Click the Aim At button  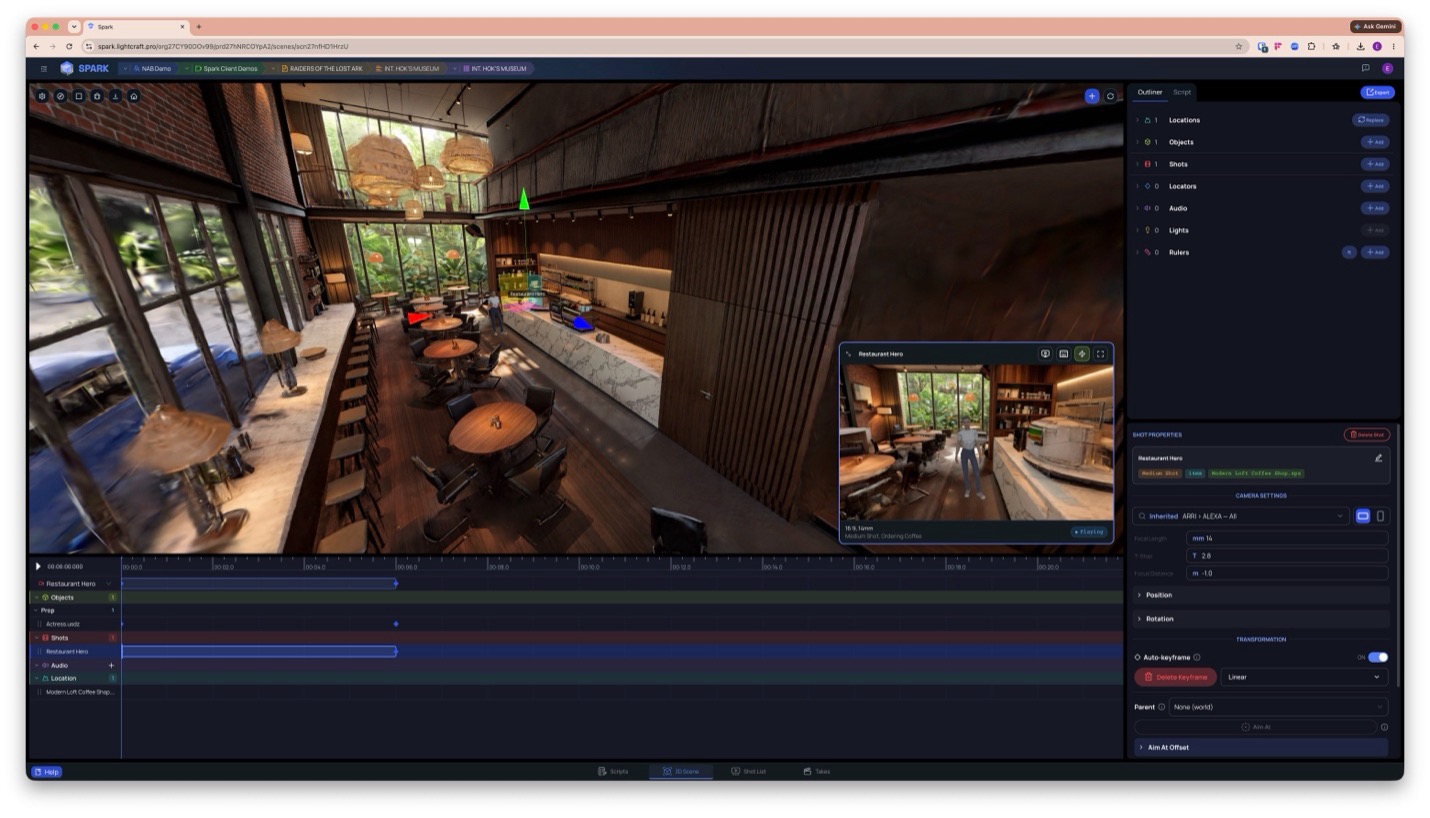coord(1256,727)
